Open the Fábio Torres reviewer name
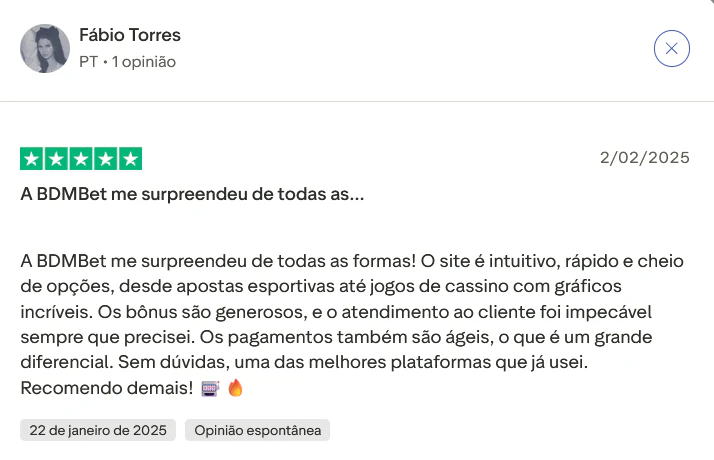The image size is (714, 460). [x=130, y=36]
